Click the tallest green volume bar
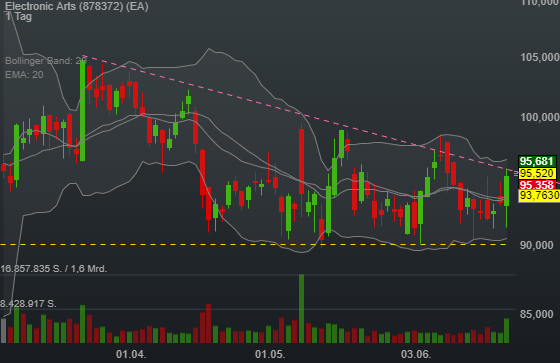 click(x=301, y=309)
